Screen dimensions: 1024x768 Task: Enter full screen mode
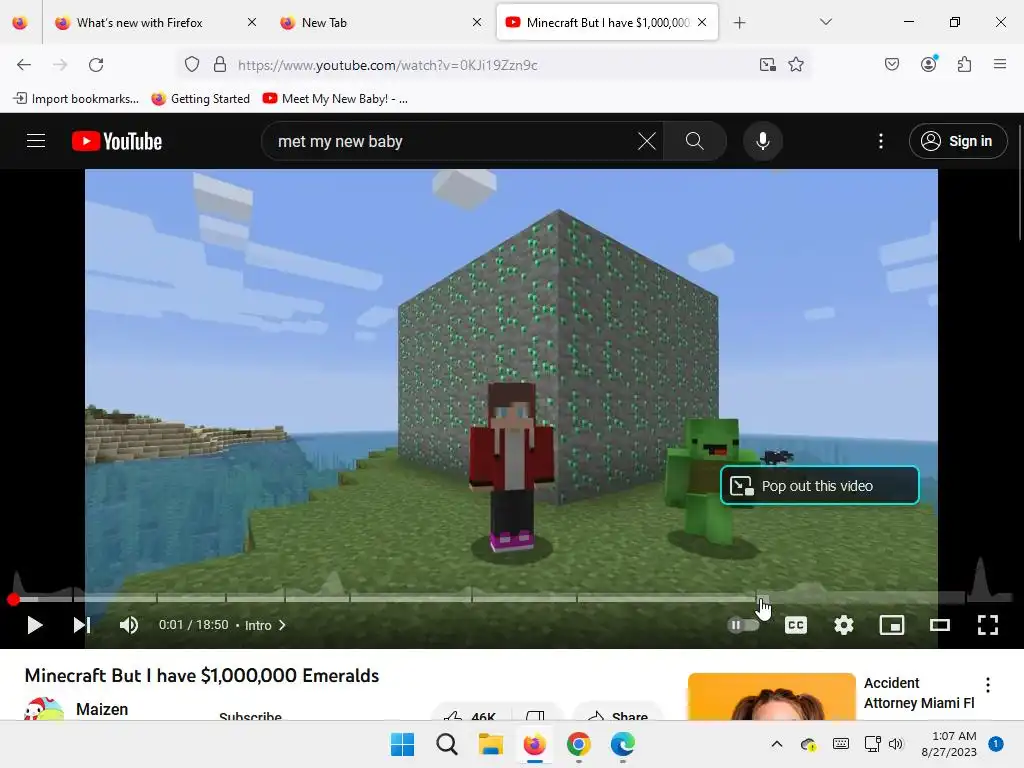click(x=987, y=625)
